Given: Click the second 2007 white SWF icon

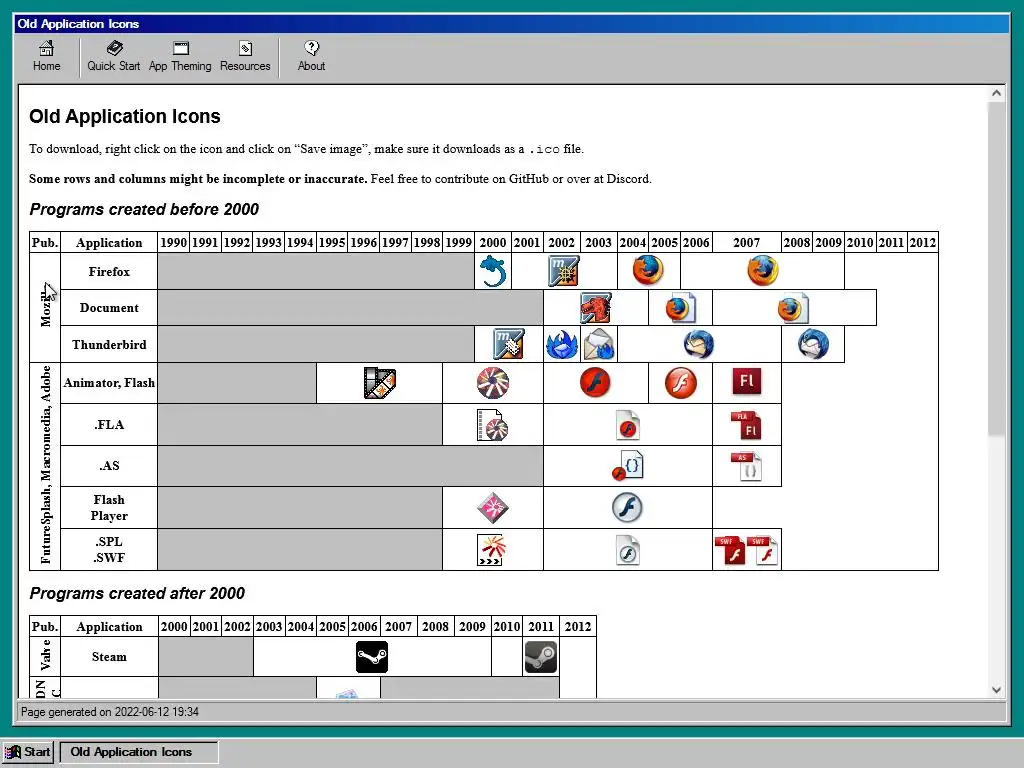Looking at the screenshot, I should point(763,550).
